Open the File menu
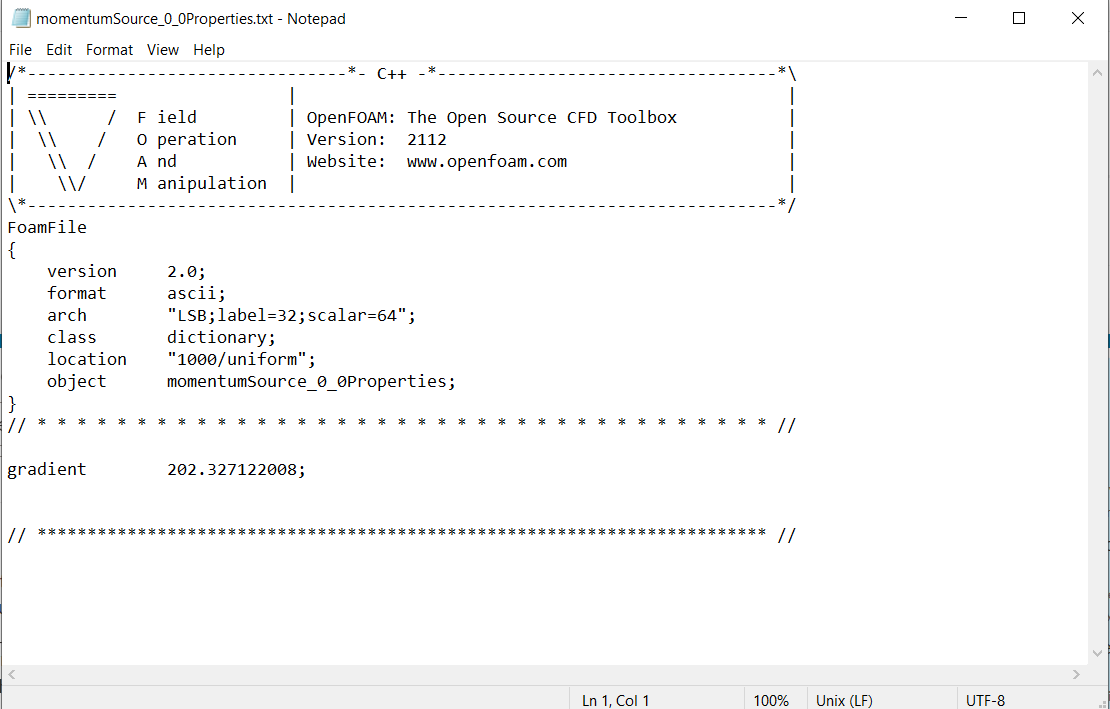Image resolution: width=1110 pixels, height=709 pixels. (x=21, y=50)
